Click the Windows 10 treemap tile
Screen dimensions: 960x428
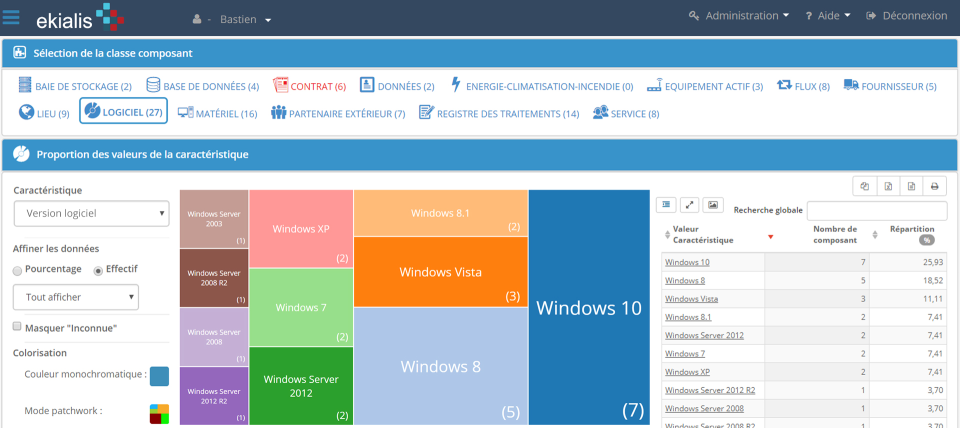589,307
